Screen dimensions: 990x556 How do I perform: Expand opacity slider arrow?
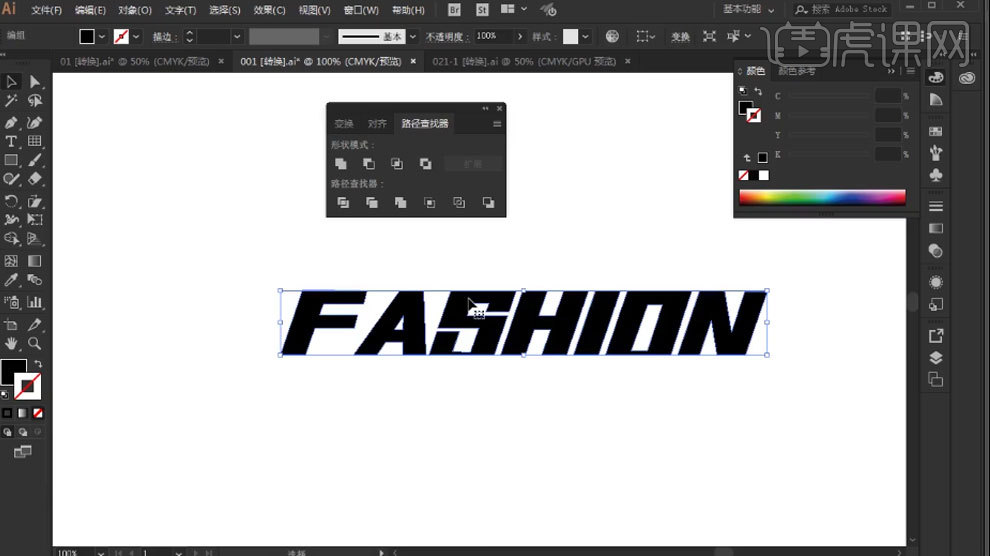coord(520,37)
